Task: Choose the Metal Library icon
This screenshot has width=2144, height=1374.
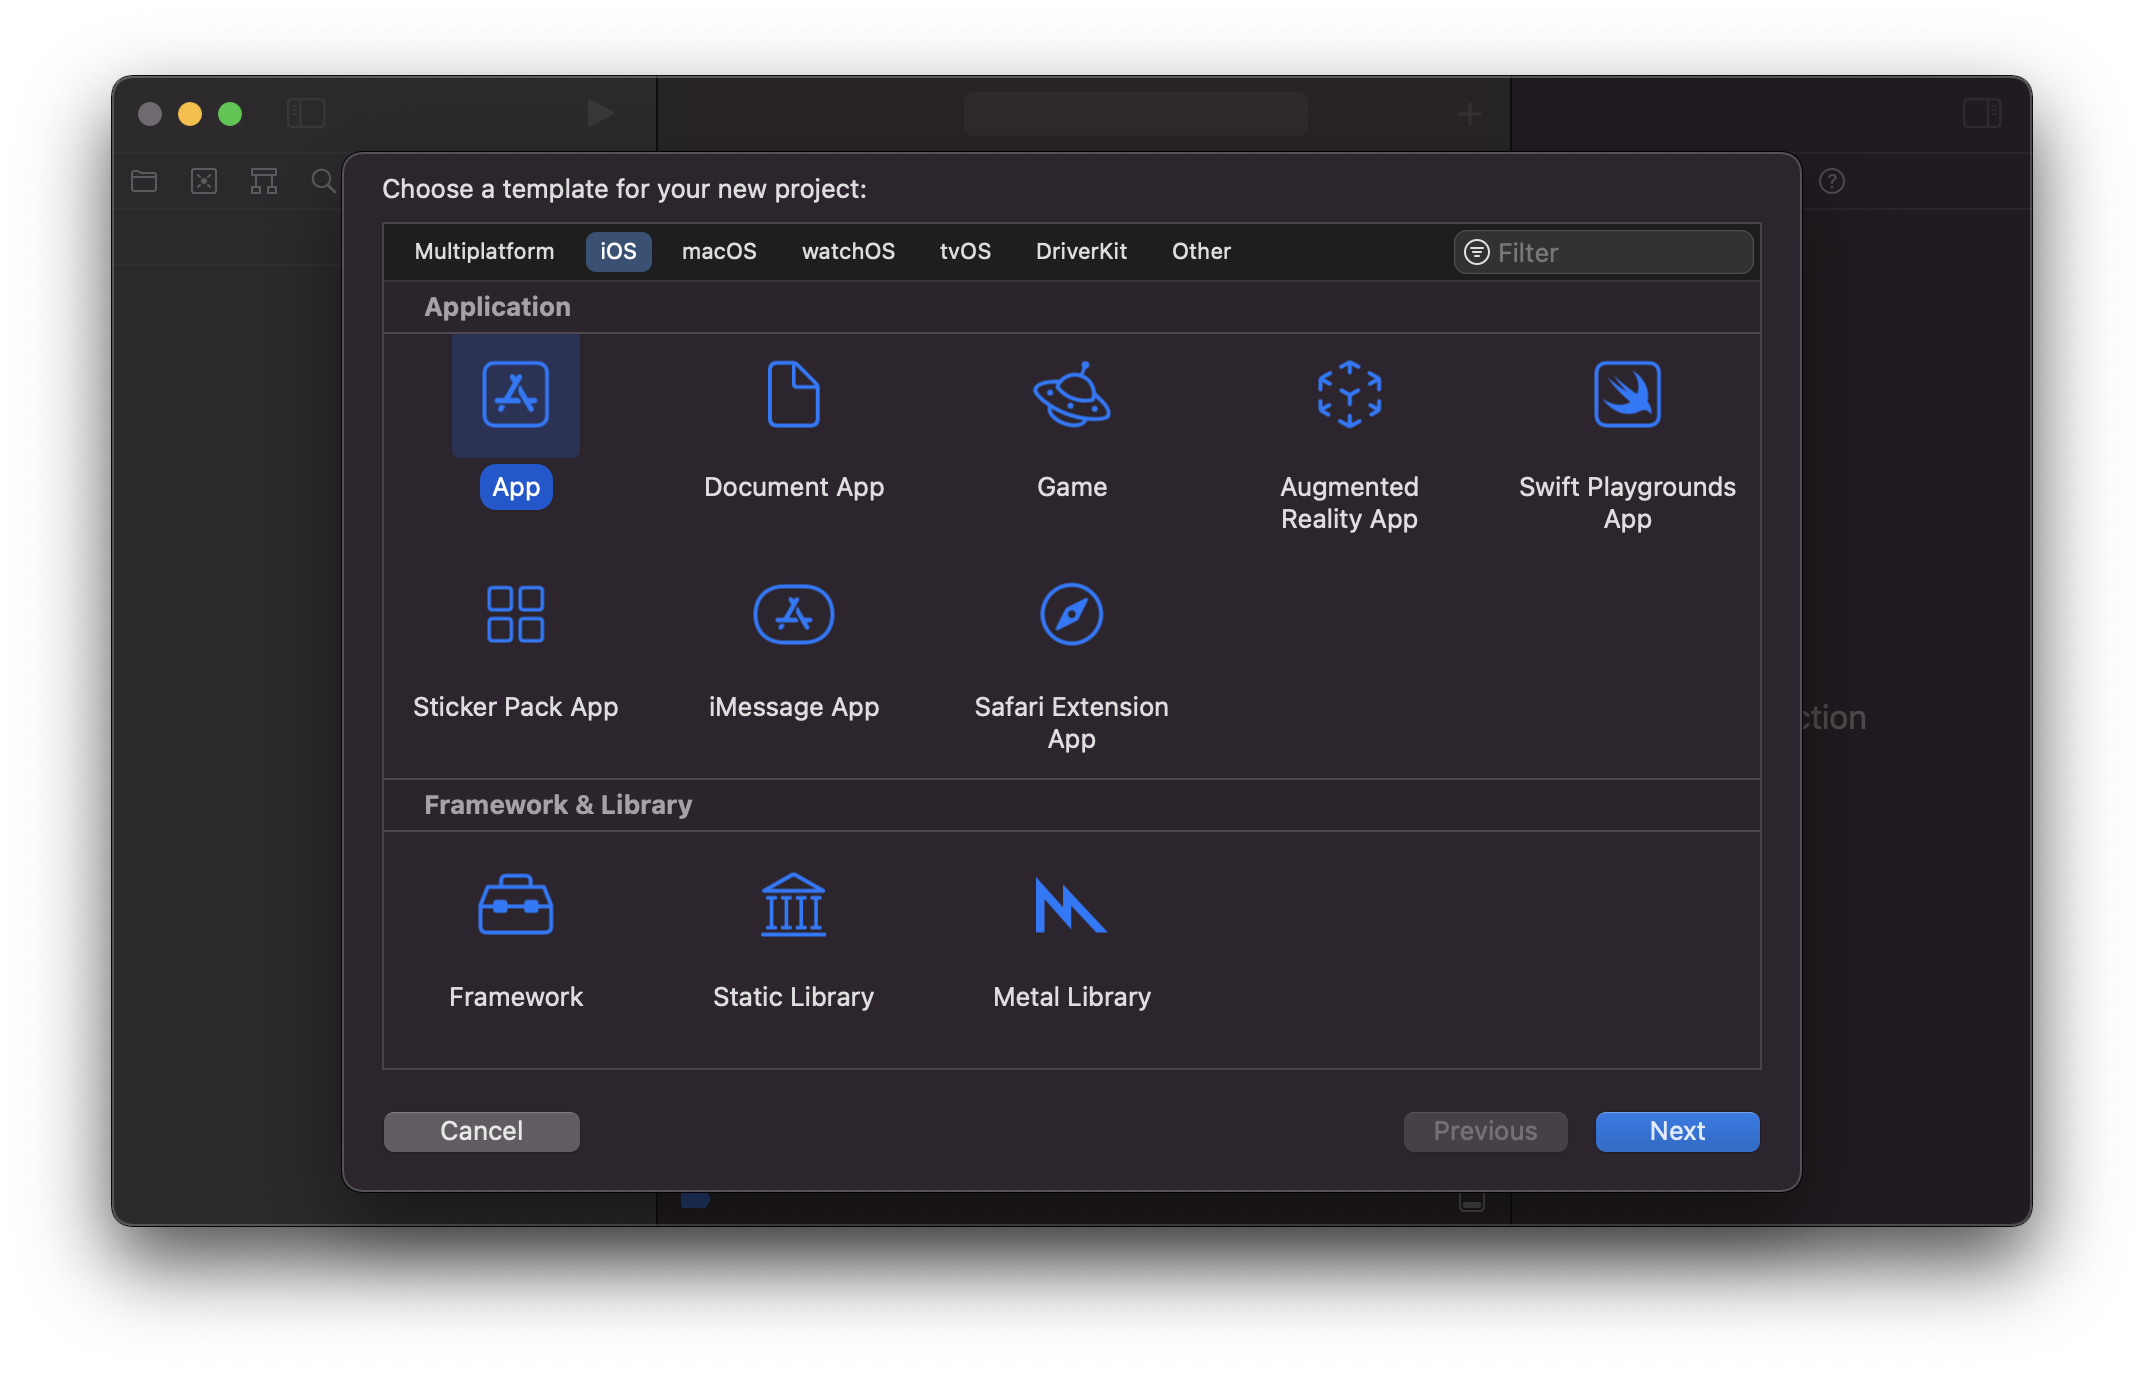Action: click(1070, 905)
